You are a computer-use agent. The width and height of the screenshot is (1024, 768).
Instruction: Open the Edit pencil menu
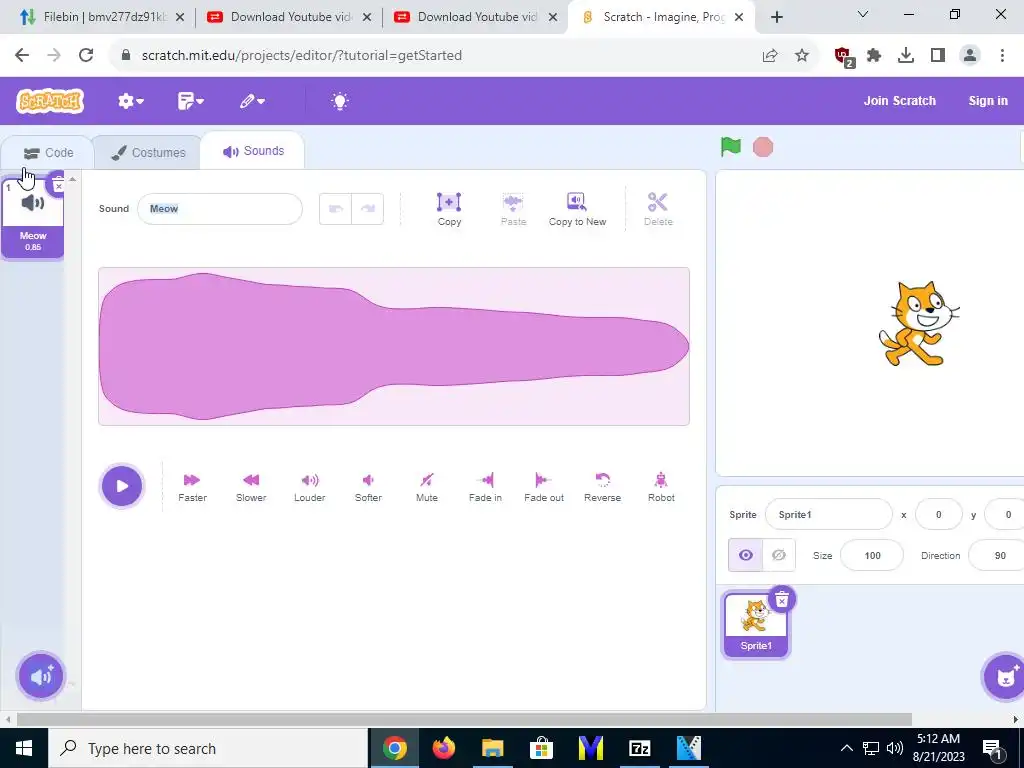[x=251, y=101]
